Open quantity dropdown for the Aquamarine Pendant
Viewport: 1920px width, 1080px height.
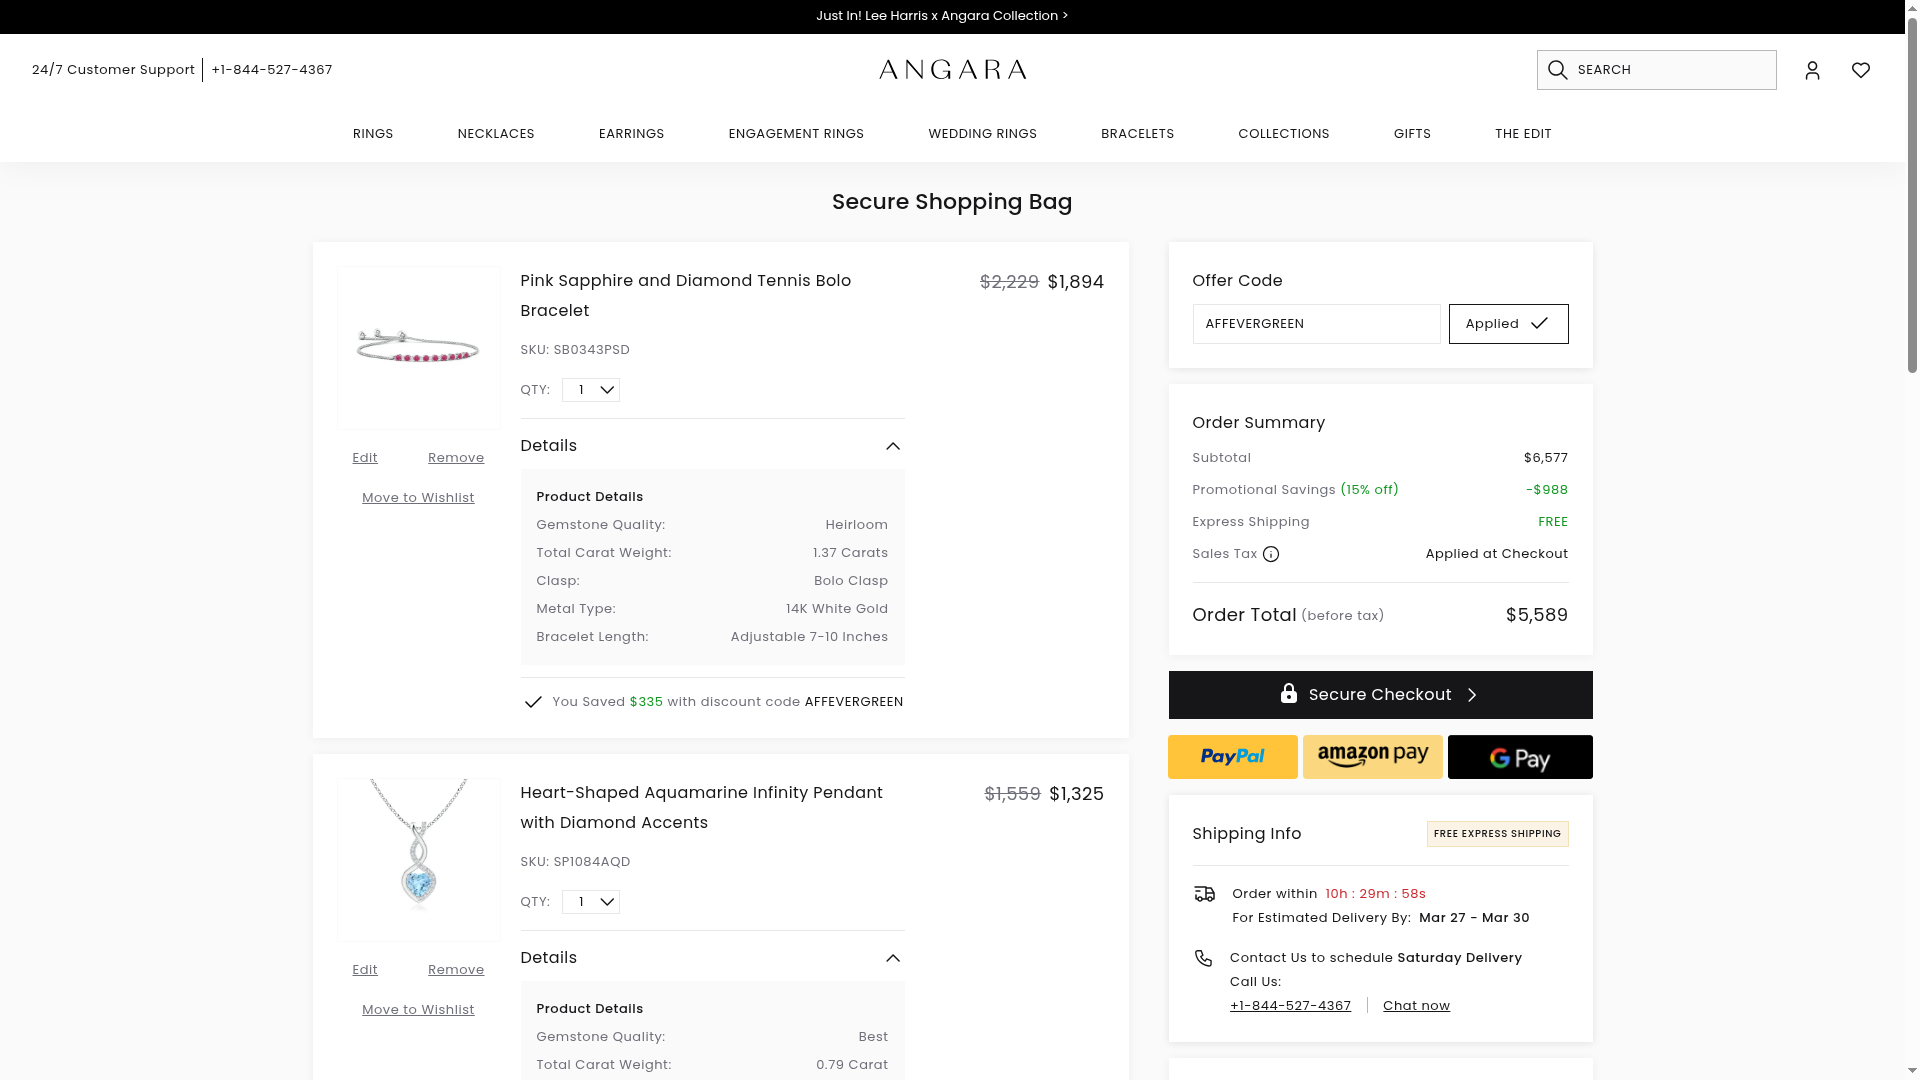(590, 902)
